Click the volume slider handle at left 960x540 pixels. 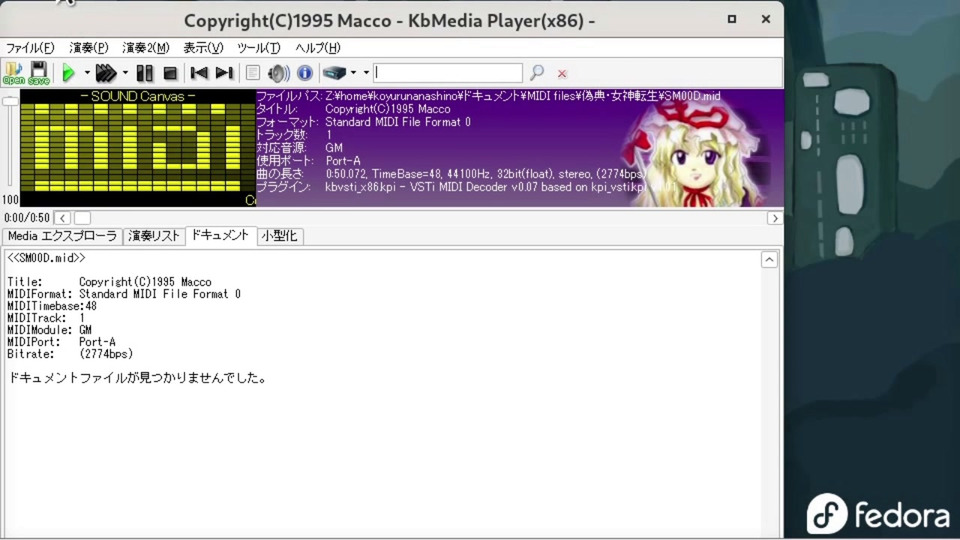(x=10, y=101)
